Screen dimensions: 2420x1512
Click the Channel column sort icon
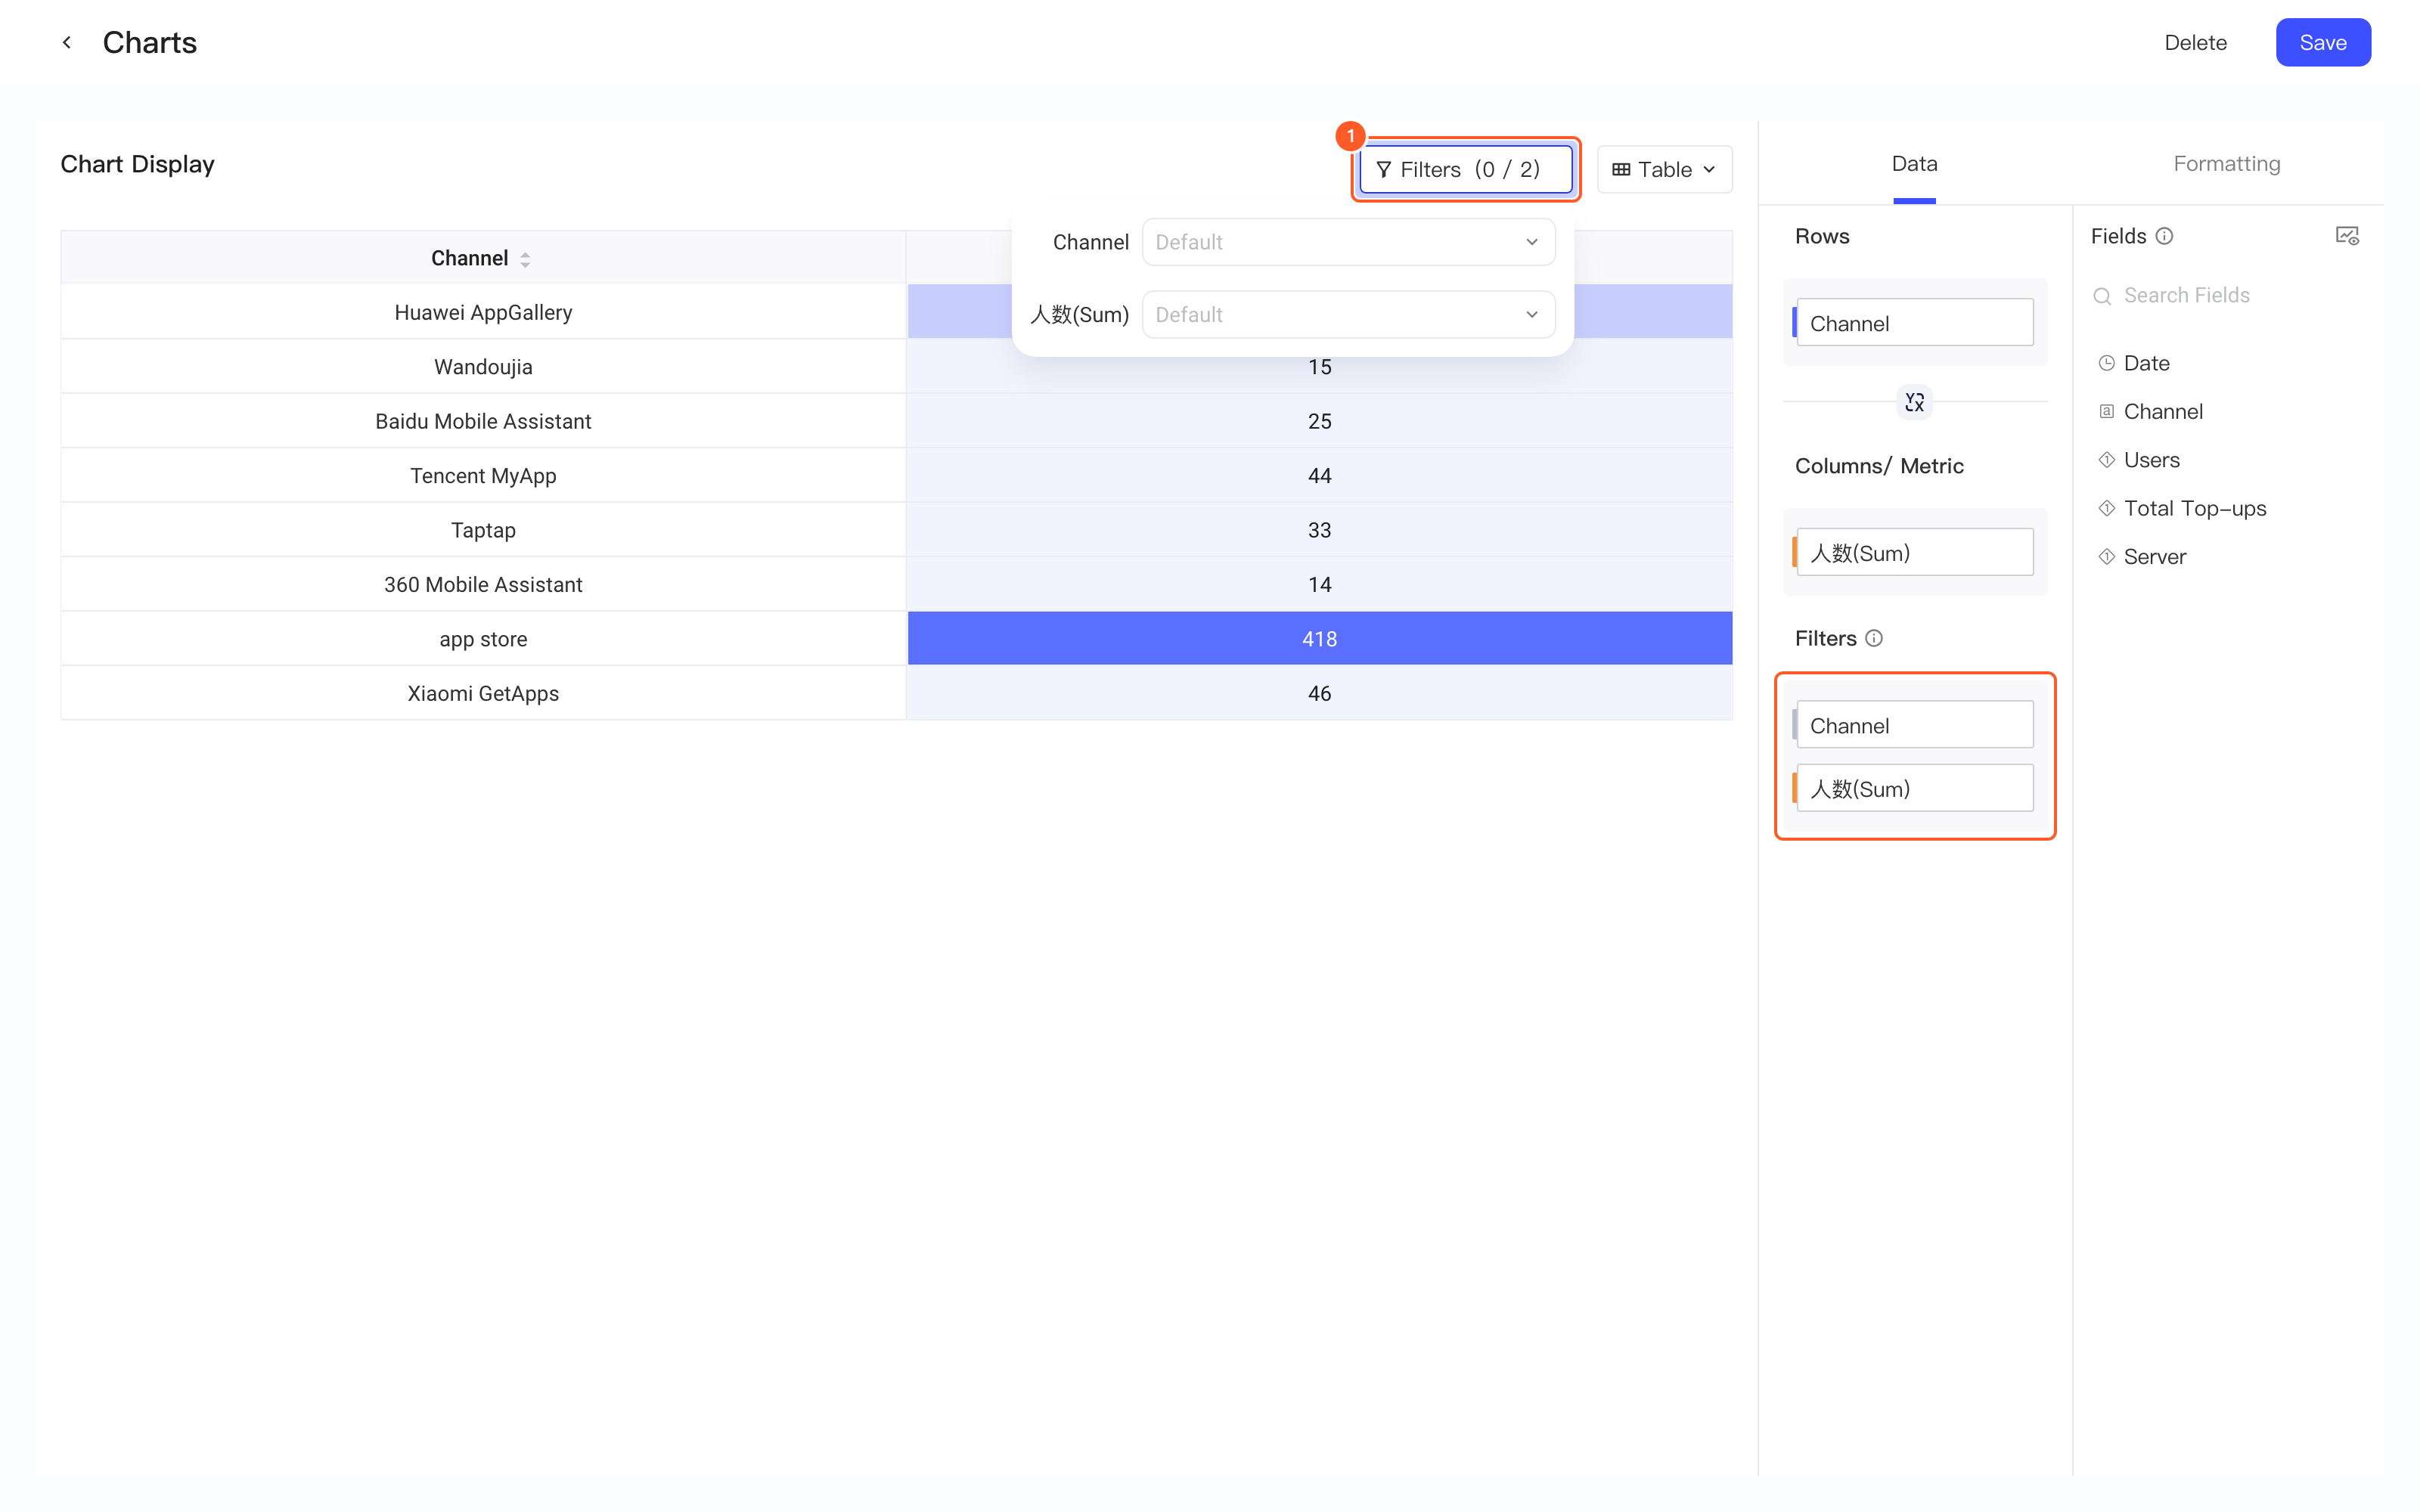pos(525,259)
